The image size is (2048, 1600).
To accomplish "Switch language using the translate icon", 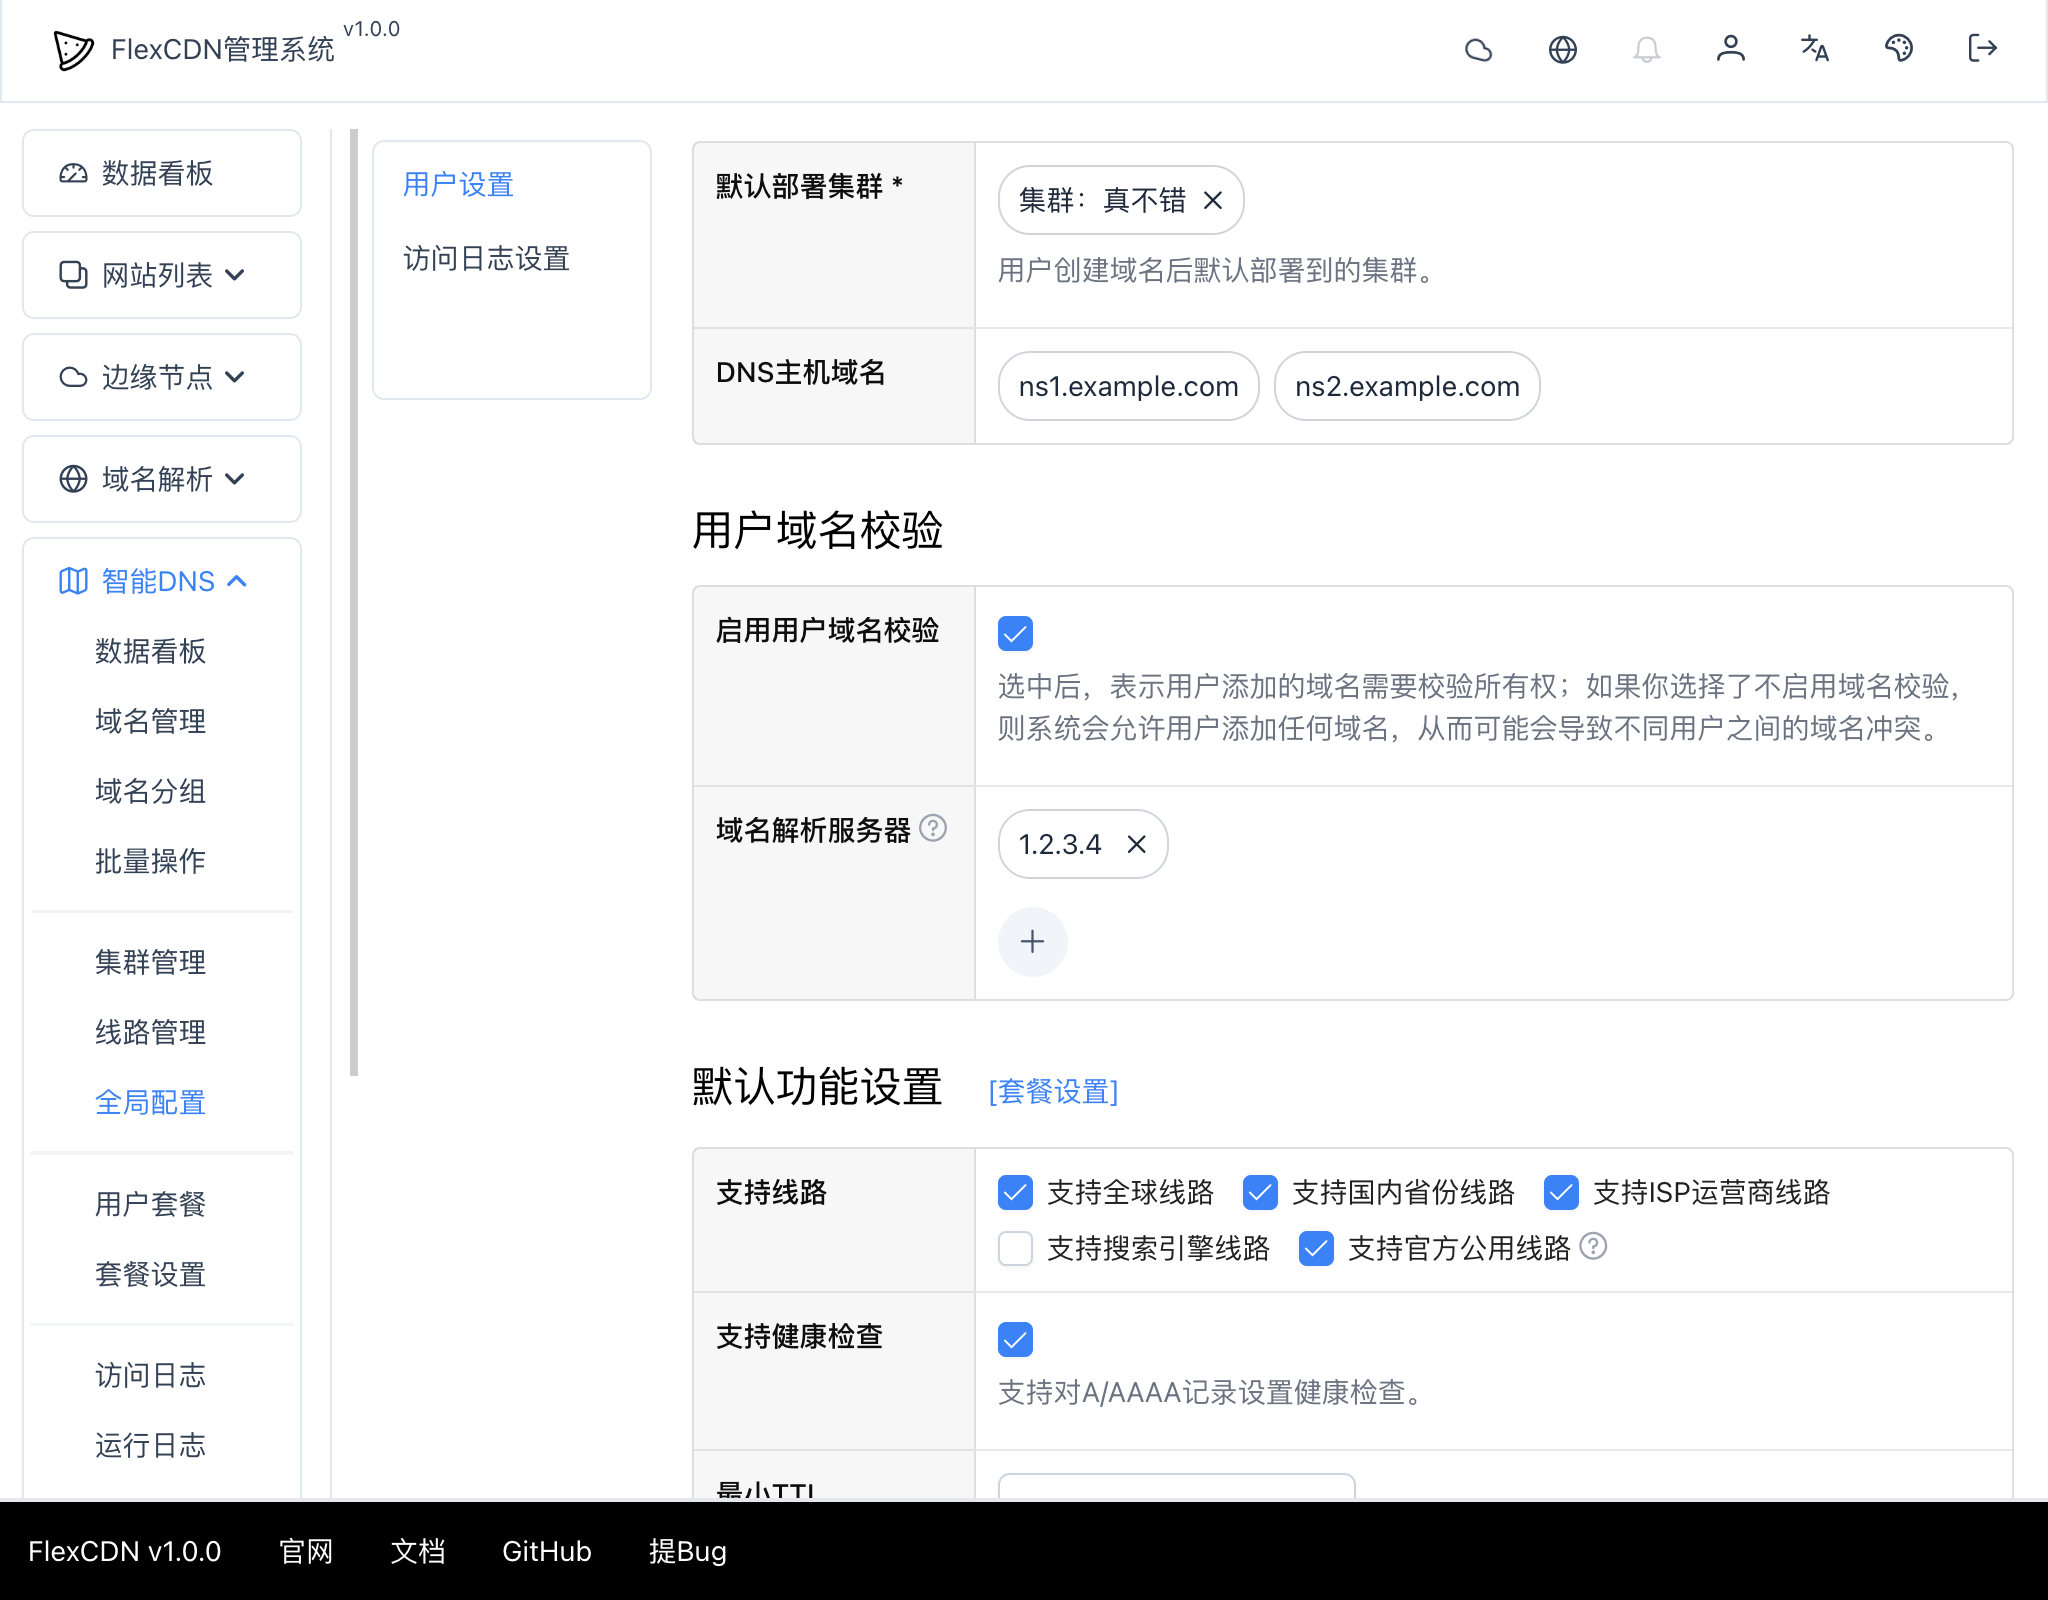I will pyautogui.click(x=1815, y=48).
